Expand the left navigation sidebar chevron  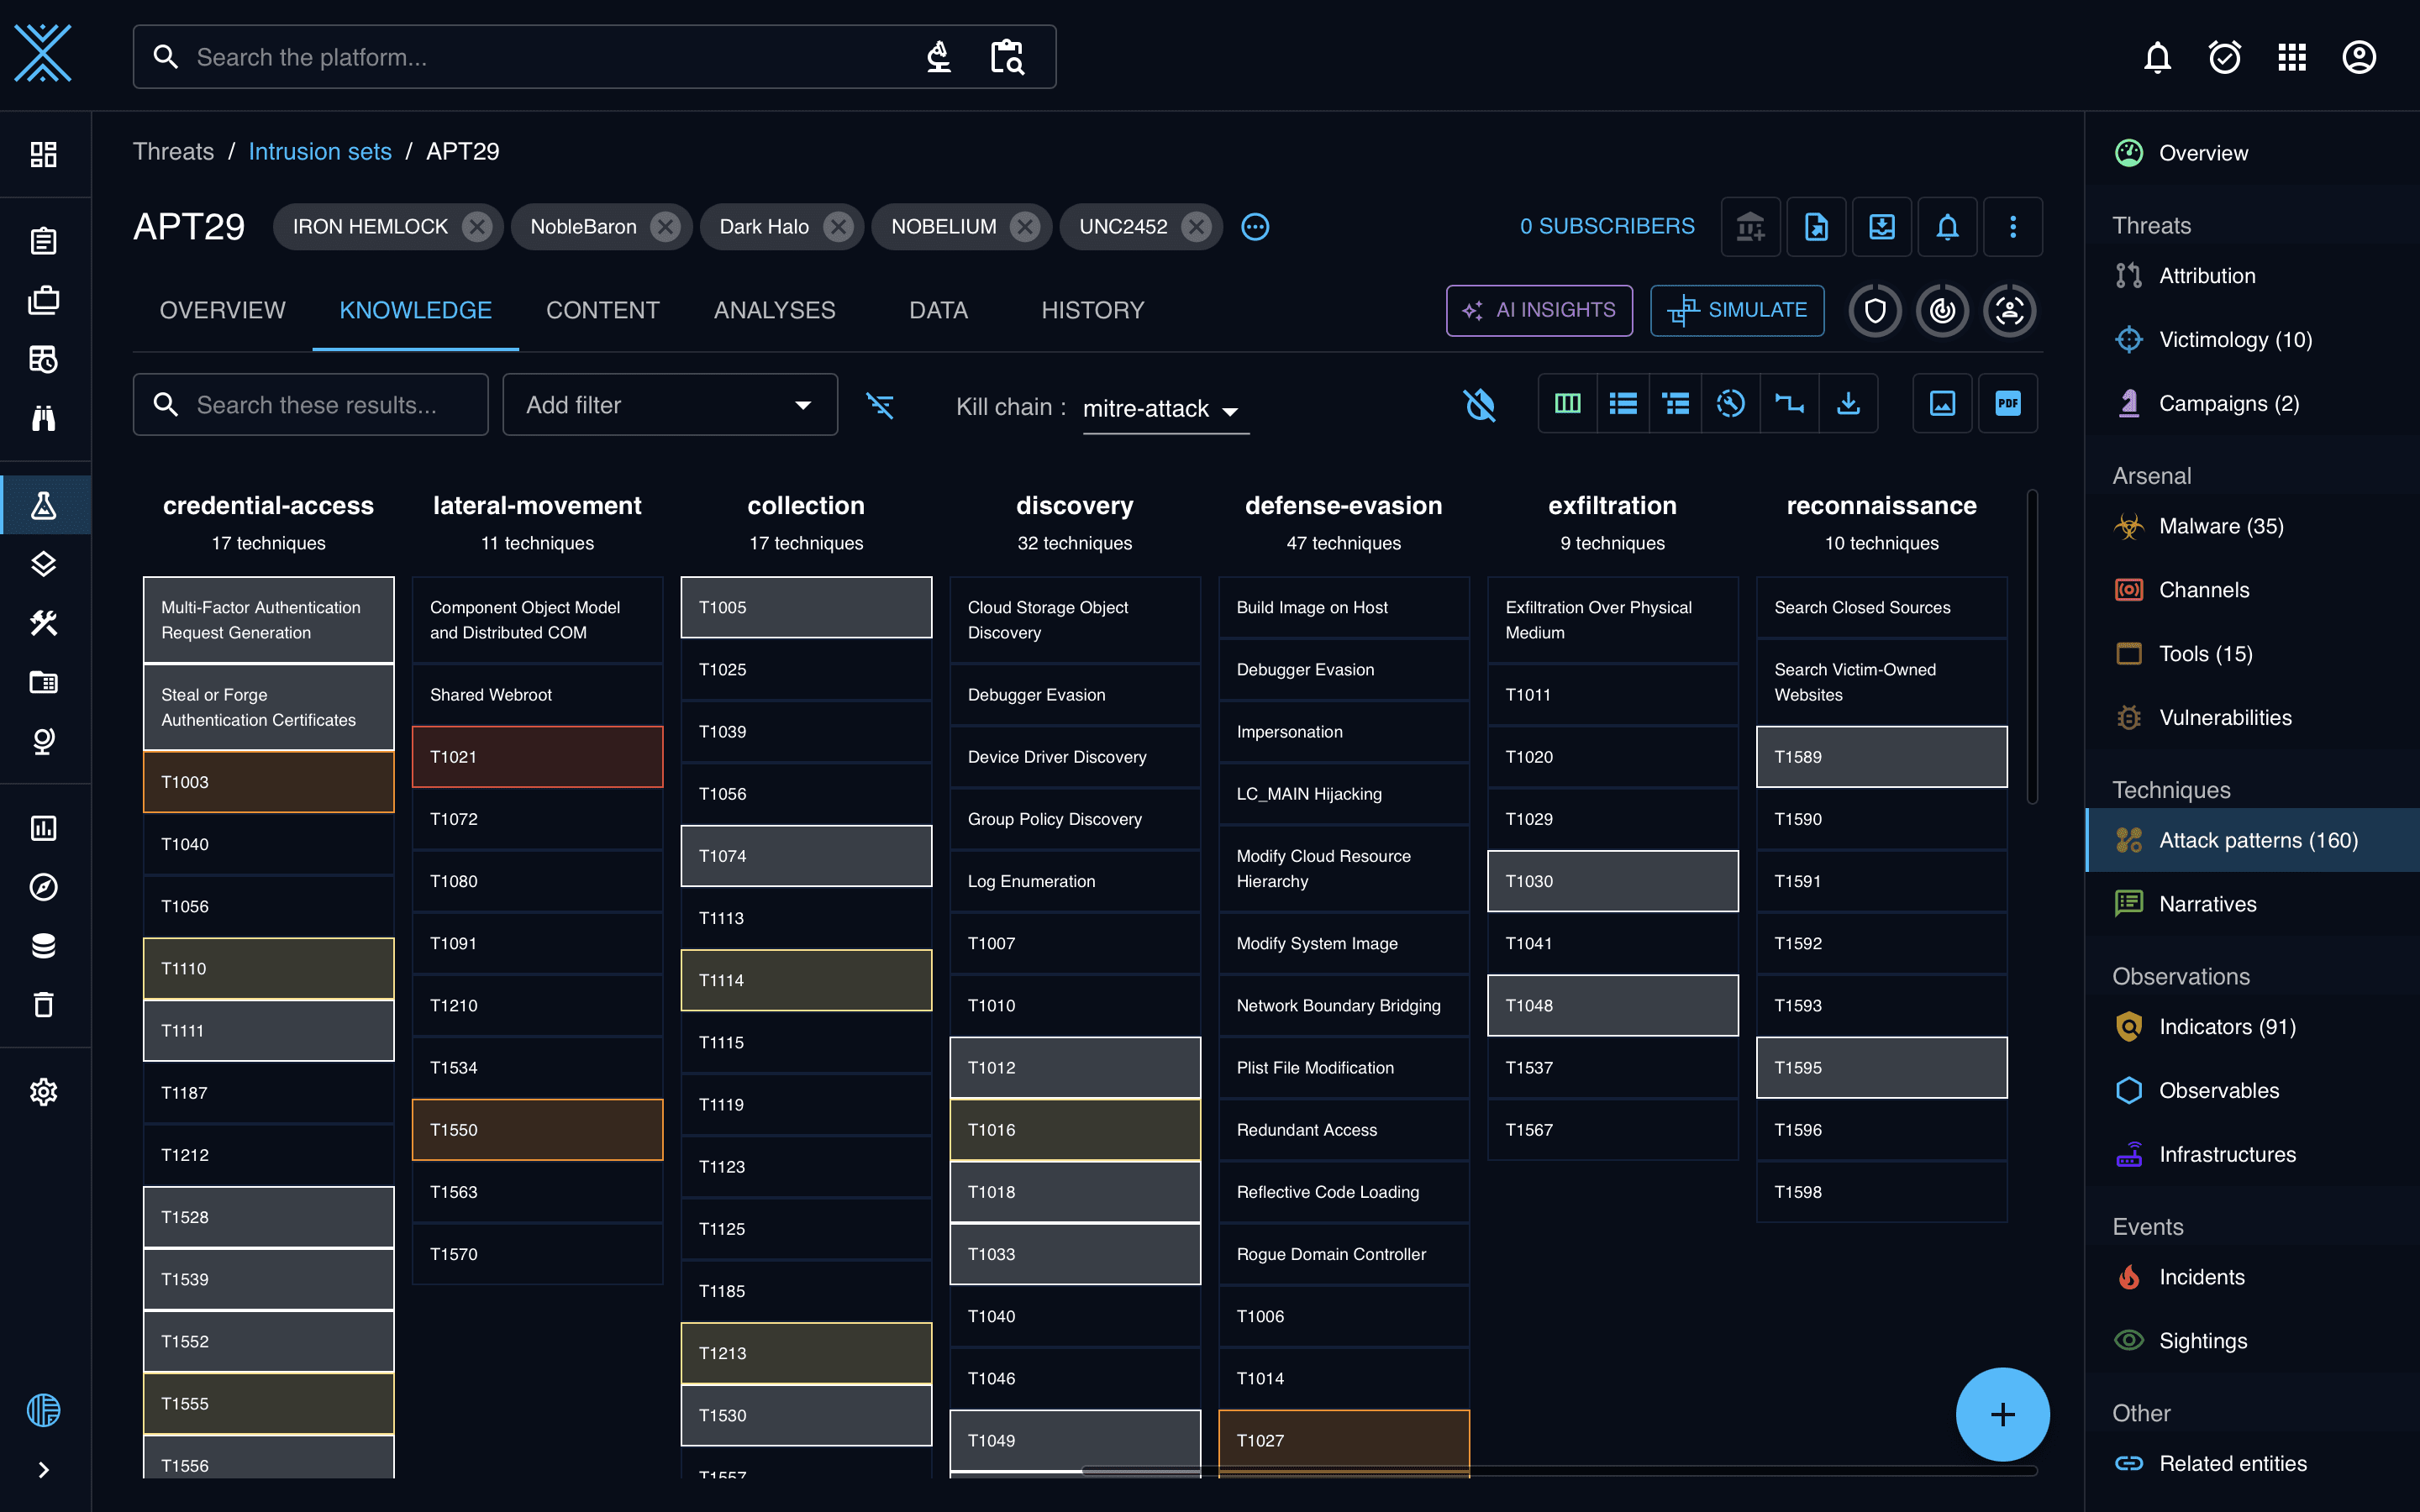click(43, 1469)
